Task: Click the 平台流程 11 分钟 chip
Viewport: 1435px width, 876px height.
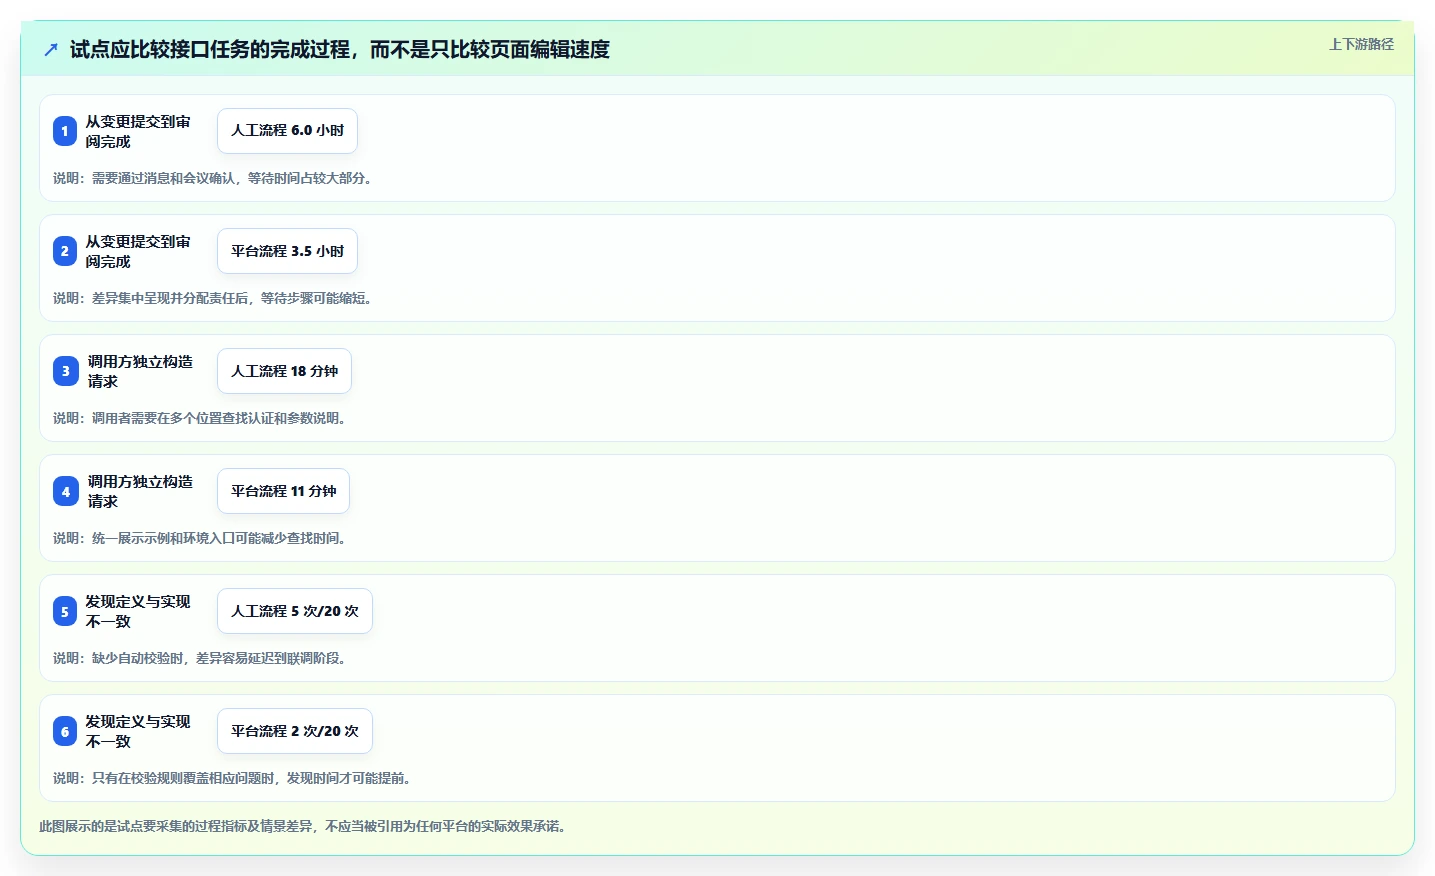Action: coord(283,491)
